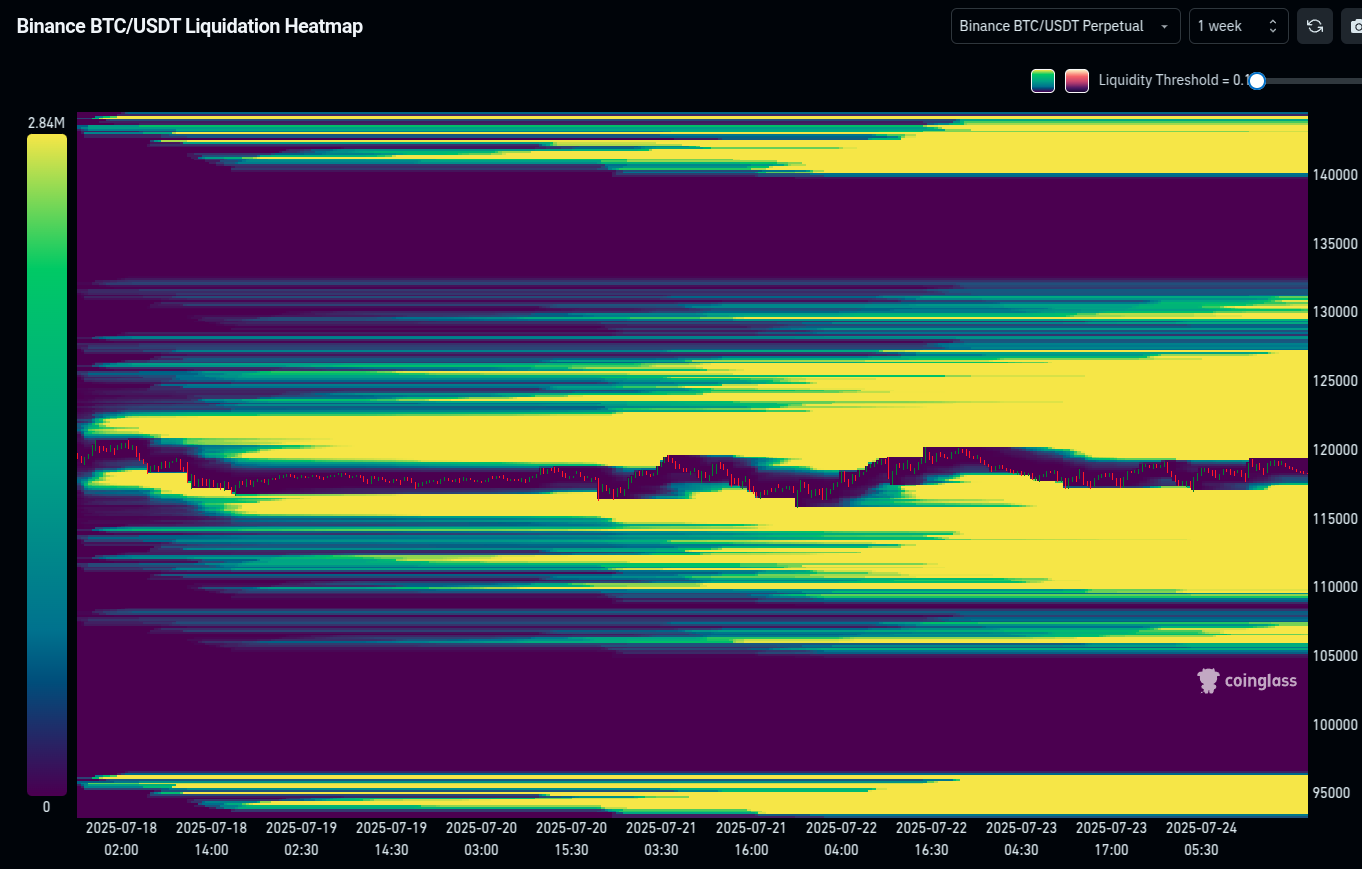Select the green-blue color scheme swatch
The height and width of the screenshot is (869, 1362).
tap(1043, 81)
